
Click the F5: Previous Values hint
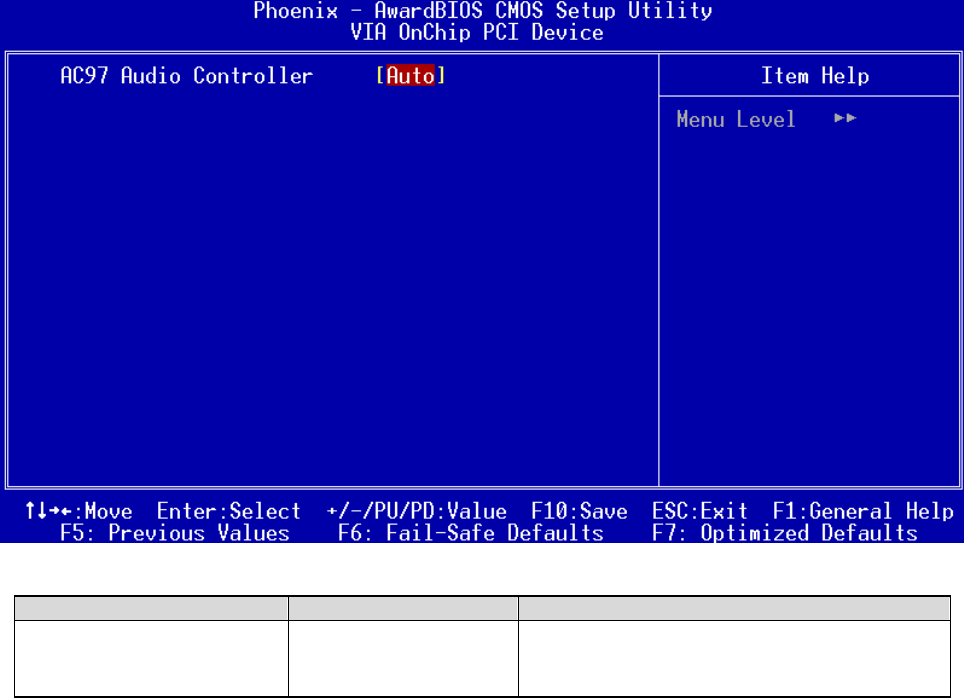[x=175, y=533]
